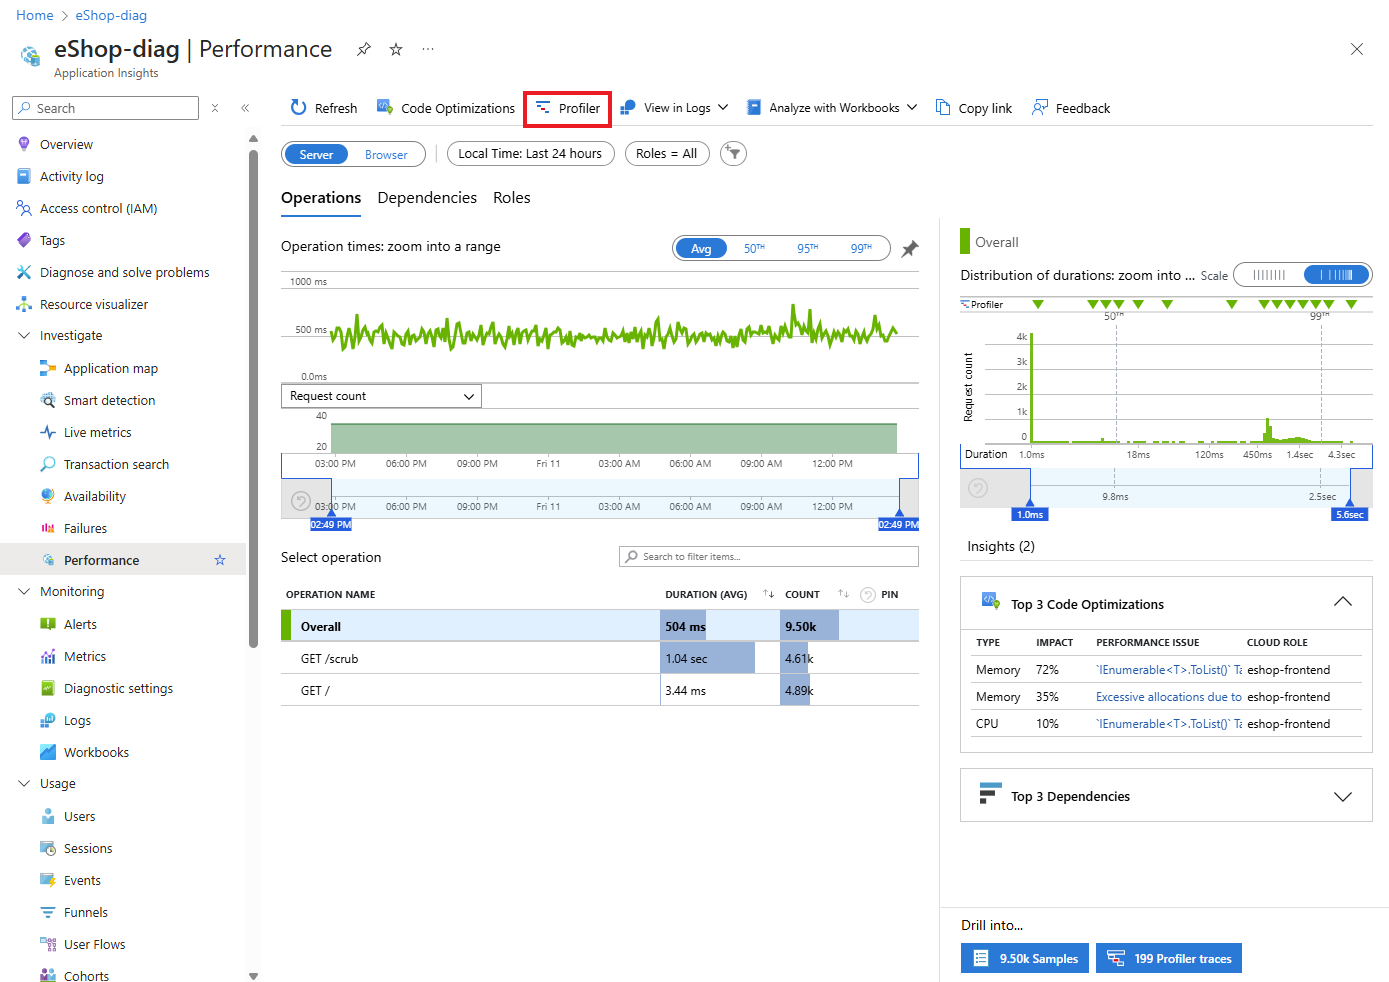Pin the Operation times chart
Image resolution: width=1389 pixels, height=982 pixels.
coord(909,249)
